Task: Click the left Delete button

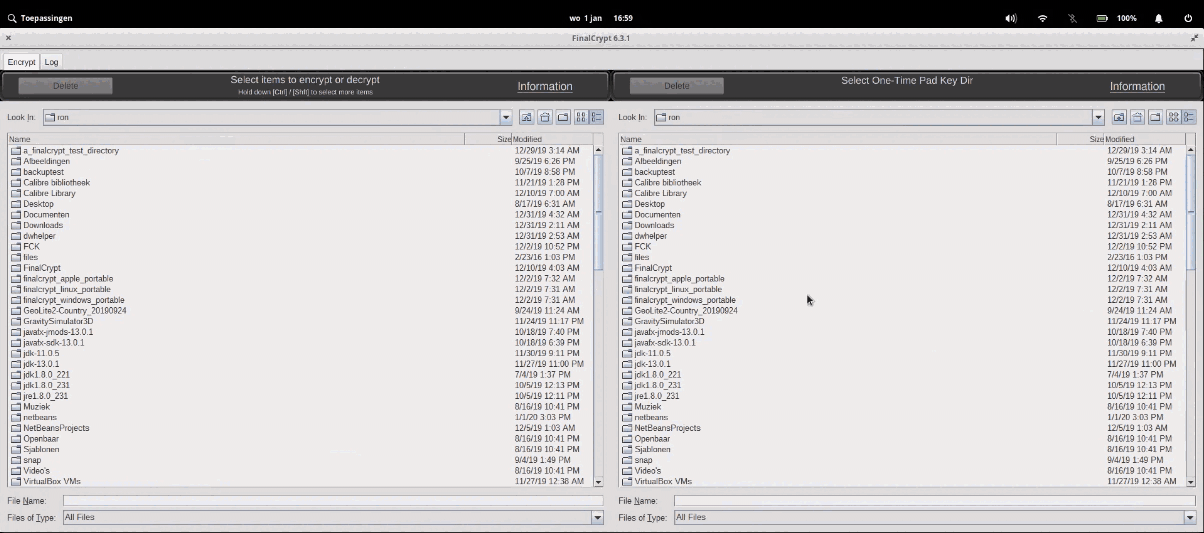Action: (65, 86)
